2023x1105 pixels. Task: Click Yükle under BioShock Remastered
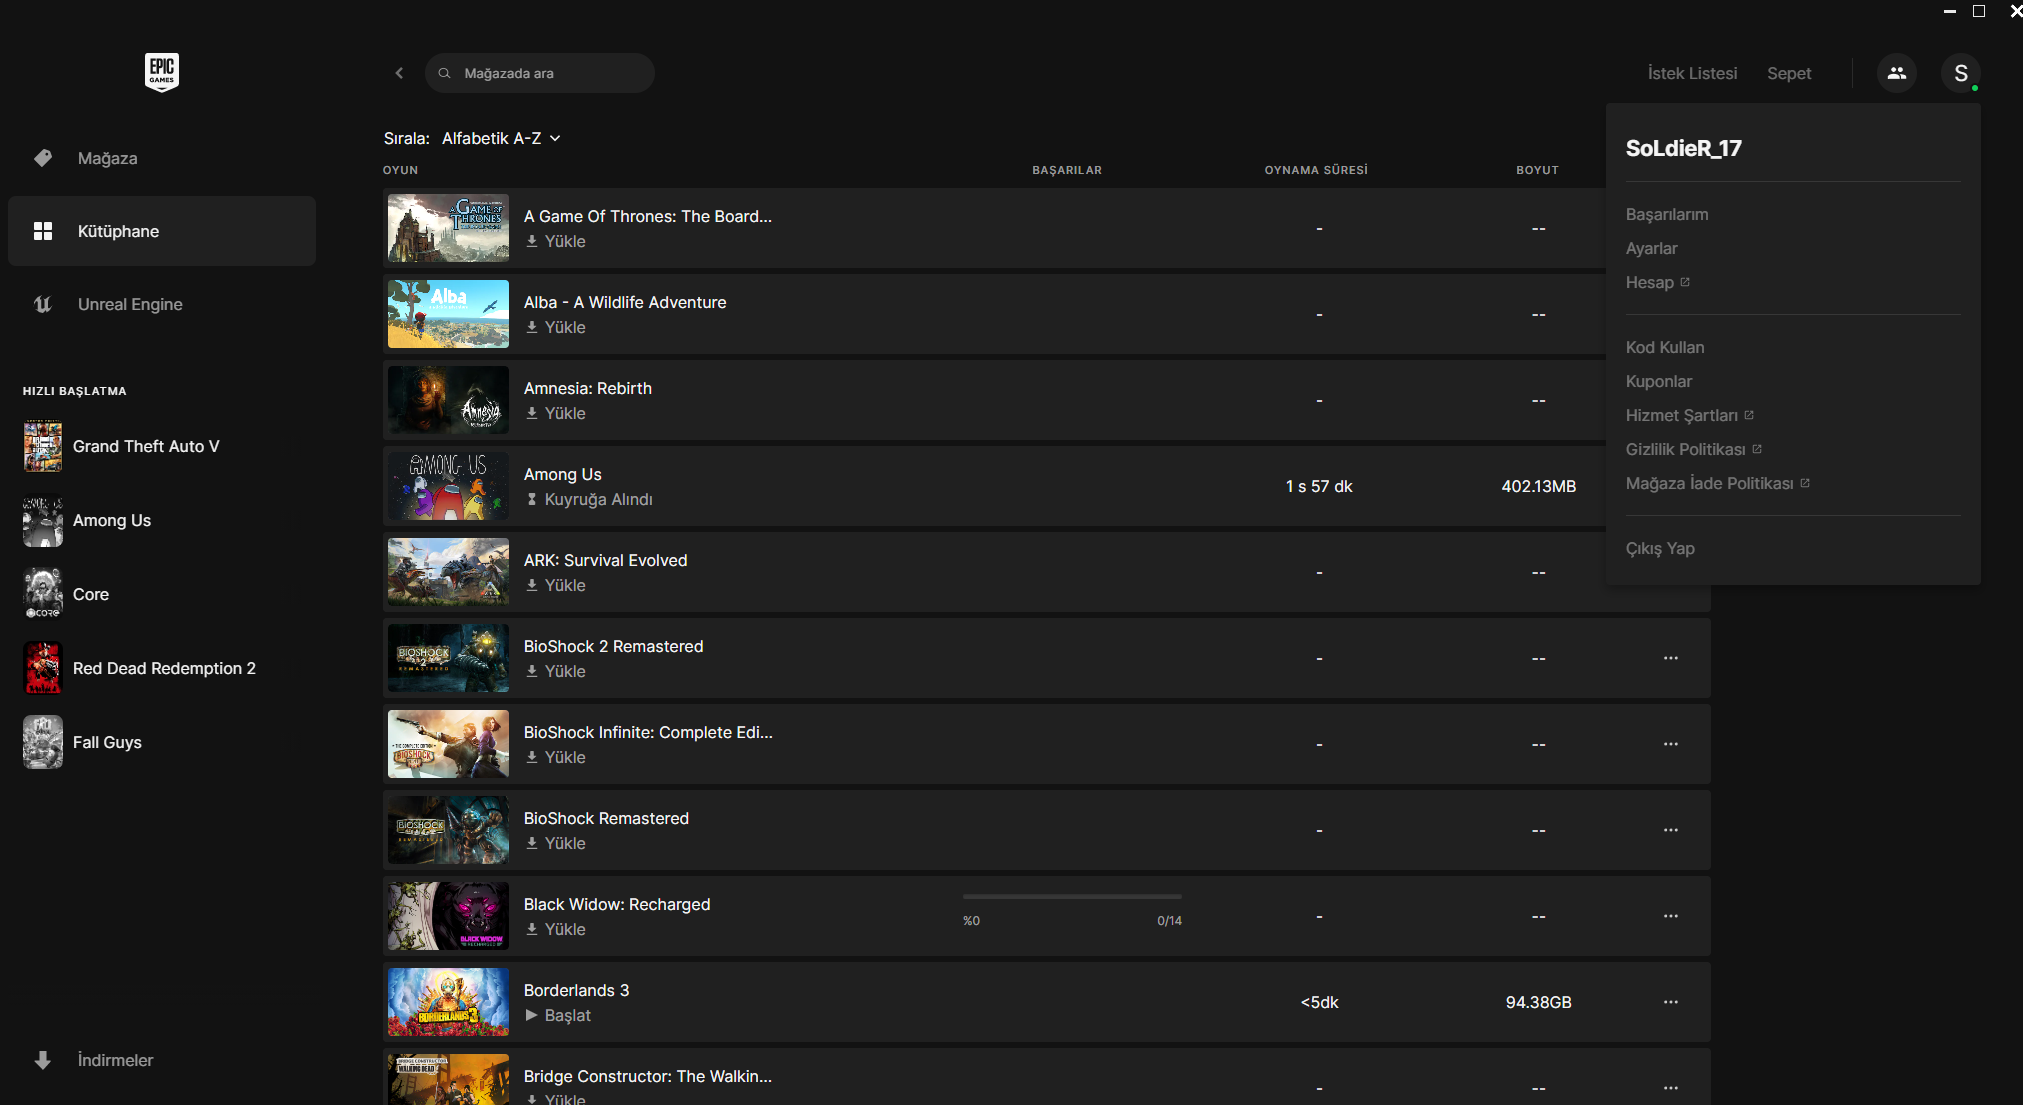click(x=556, y=843)
